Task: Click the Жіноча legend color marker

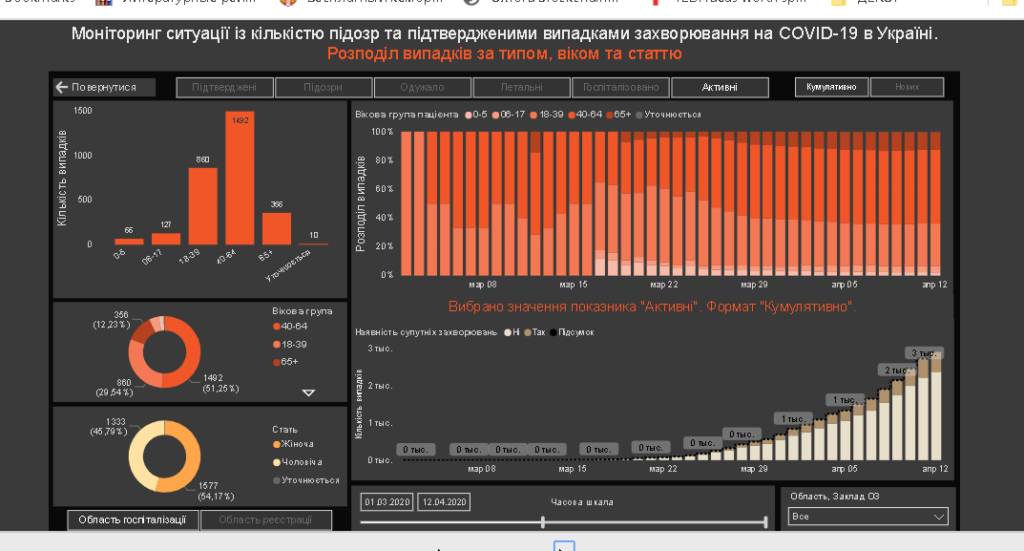Action: click(277, 444)
